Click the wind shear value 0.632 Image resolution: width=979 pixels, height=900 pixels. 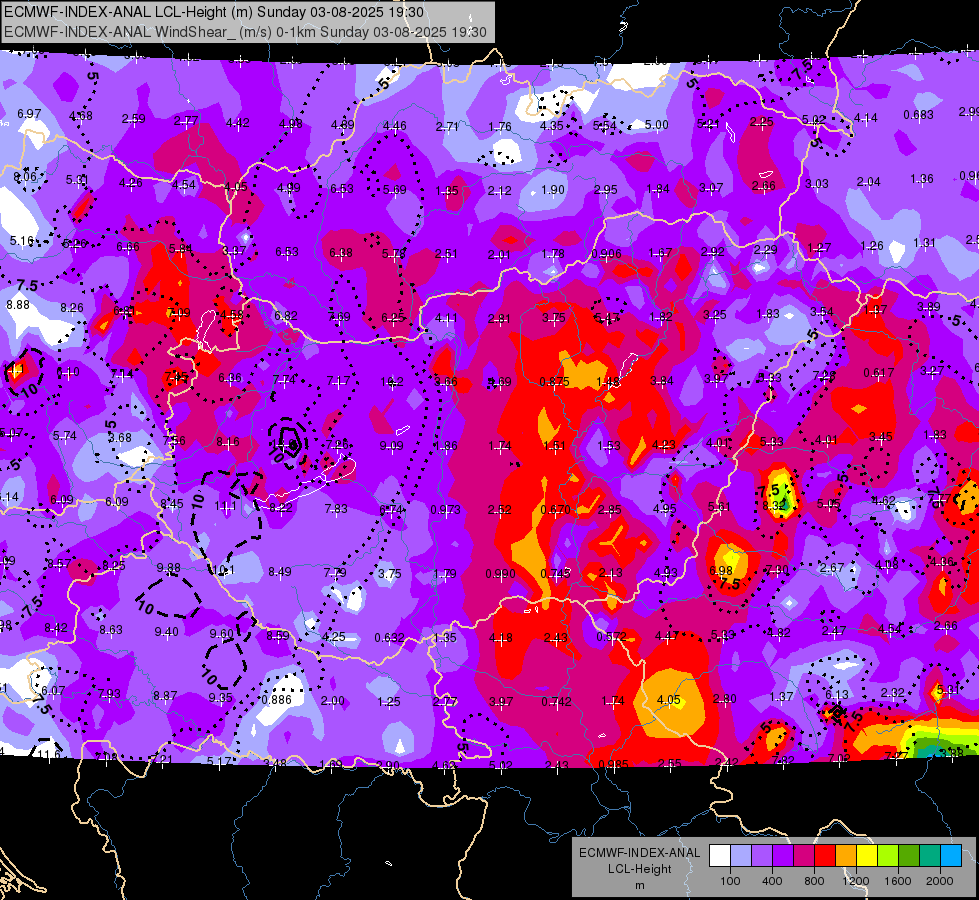pos(390,638)
